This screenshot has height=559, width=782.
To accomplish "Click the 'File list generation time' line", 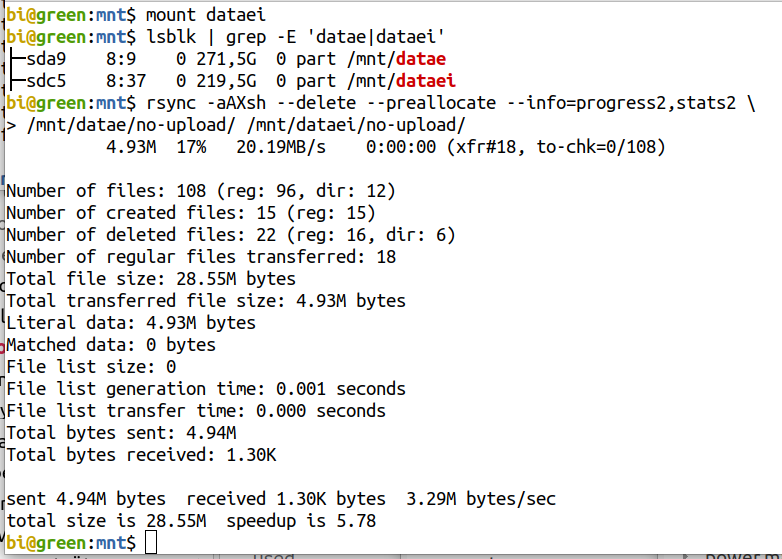I will (x=205, y=389).
